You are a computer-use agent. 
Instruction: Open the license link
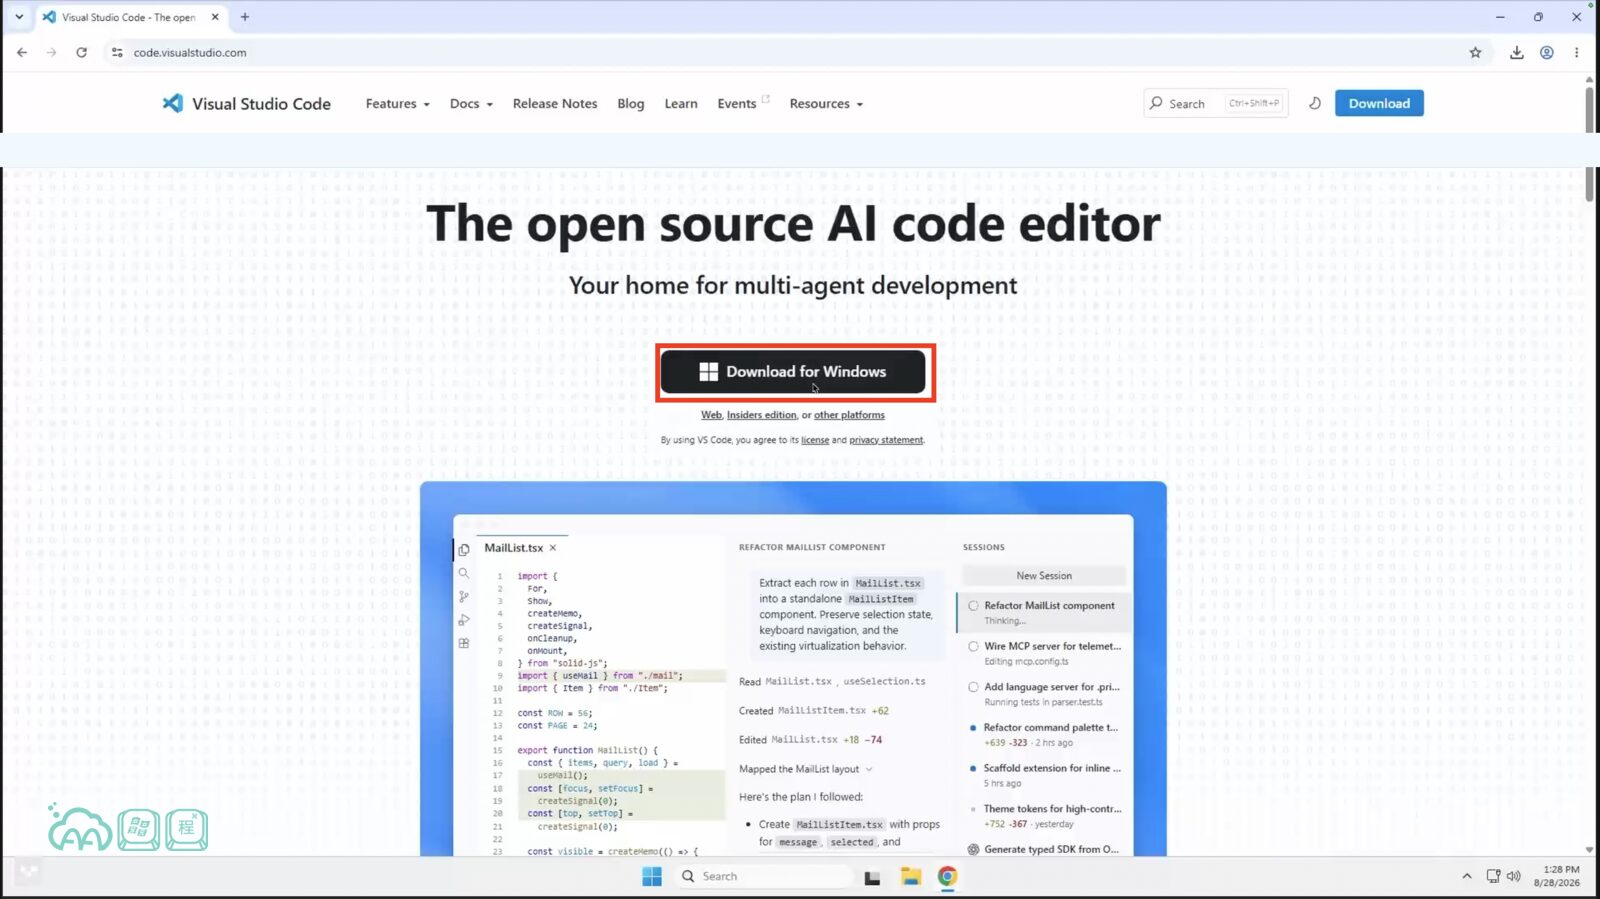pos(815,440)
